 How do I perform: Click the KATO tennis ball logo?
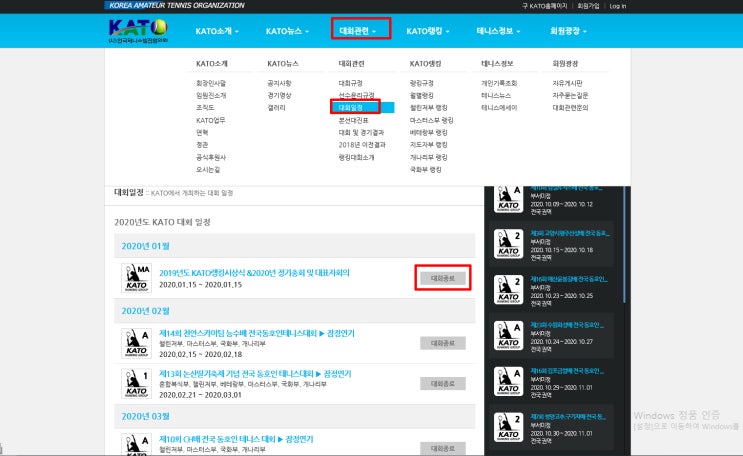[x=138, y=30]
